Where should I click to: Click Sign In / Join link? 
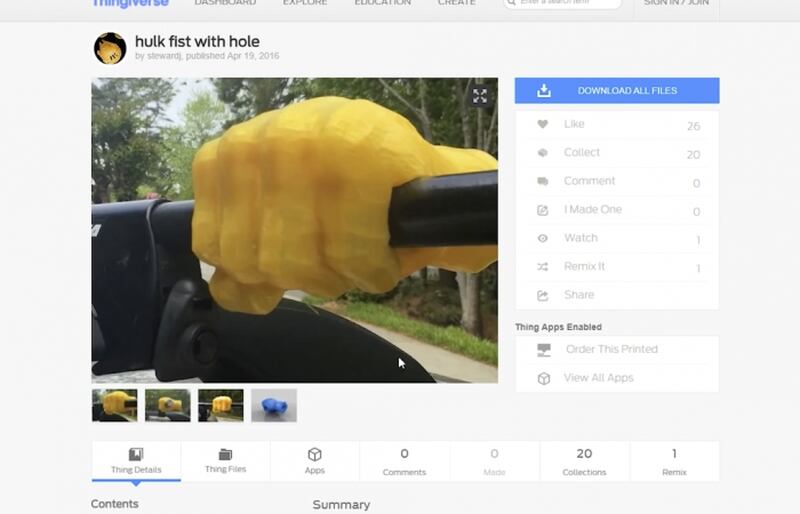pos(676,3)
